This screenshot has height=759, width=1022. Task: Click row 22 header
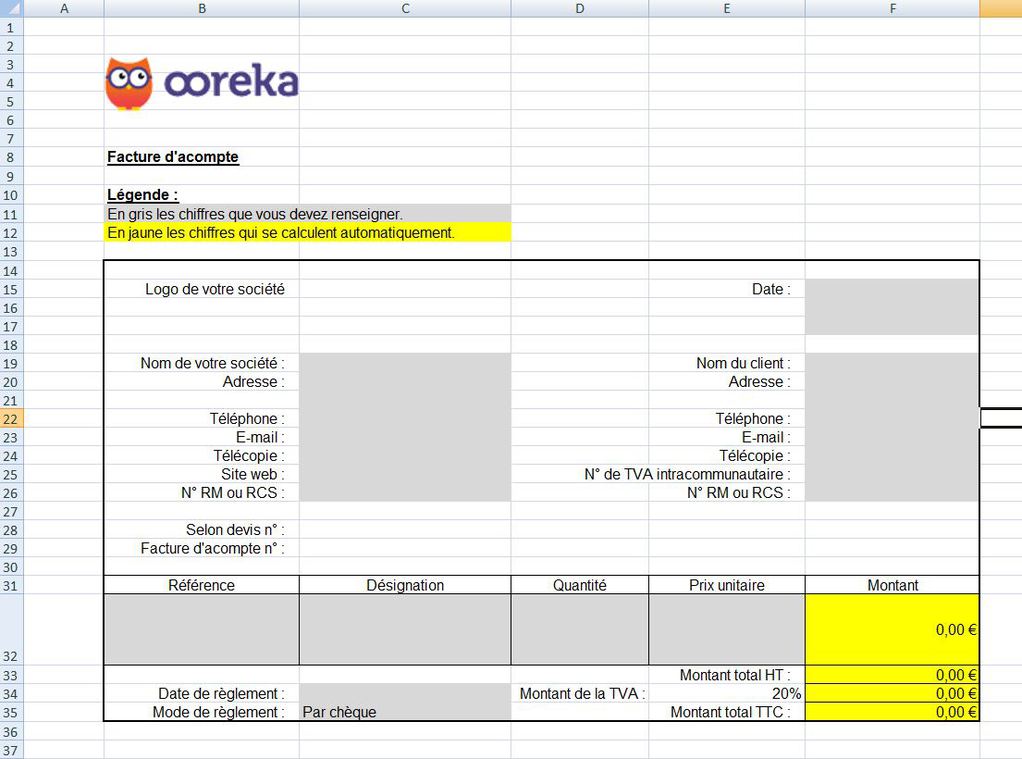11,419
